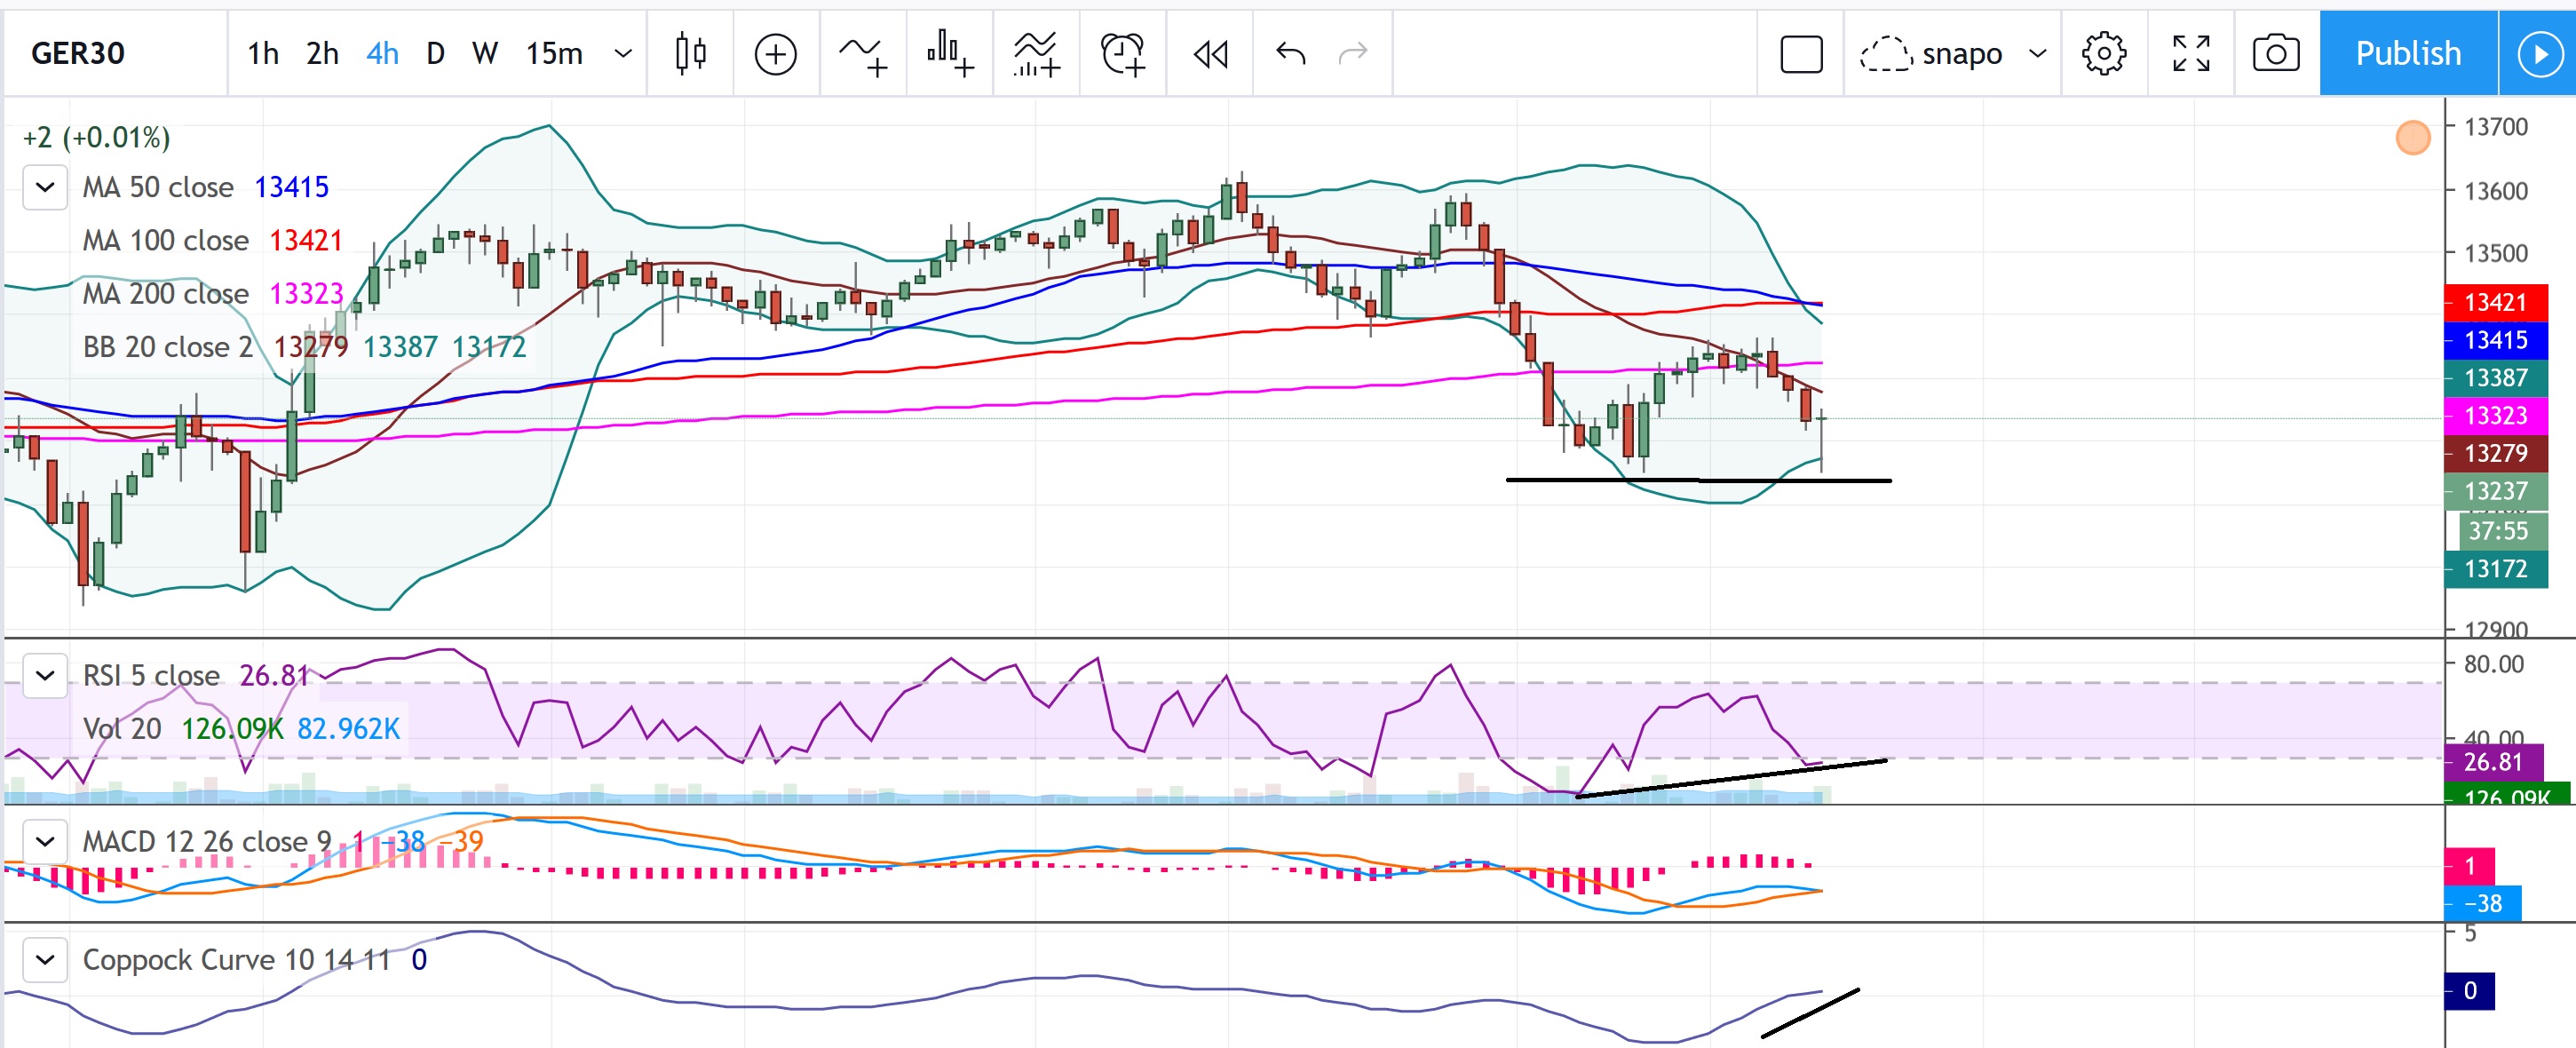Select the 2h timeframe
The width and height of the screenshot is (2576, 1048).
(322, 53)
